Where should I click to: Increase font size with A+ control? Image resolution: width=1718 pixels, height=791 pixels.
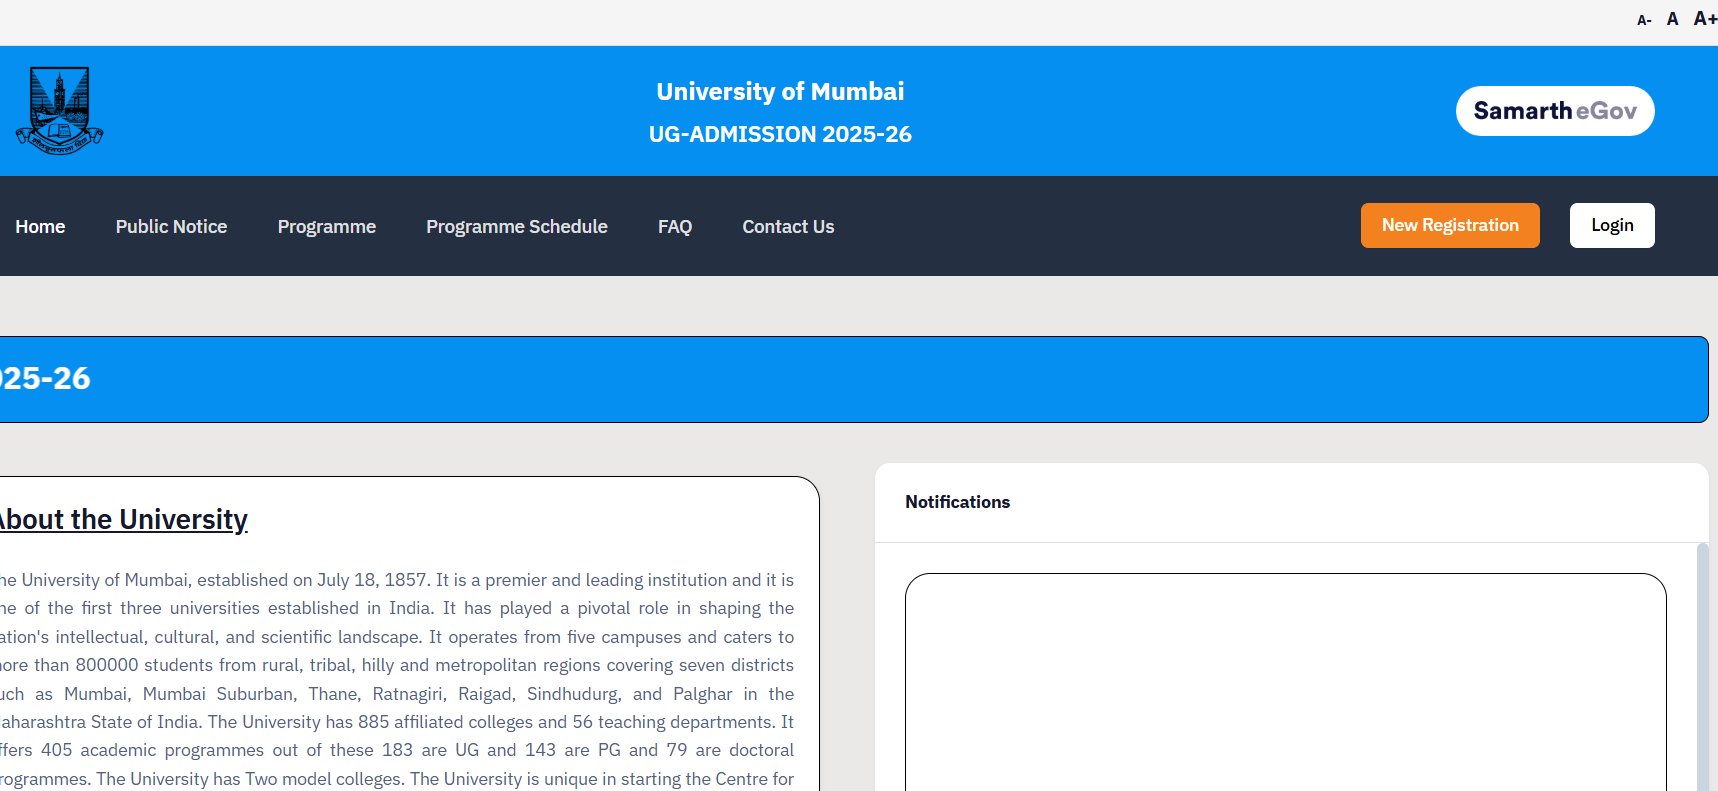(1704, 19)
